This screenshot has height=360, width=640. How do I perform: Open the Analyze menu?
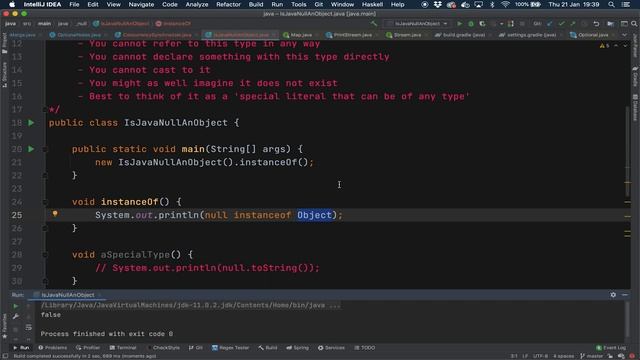[197, 4]
